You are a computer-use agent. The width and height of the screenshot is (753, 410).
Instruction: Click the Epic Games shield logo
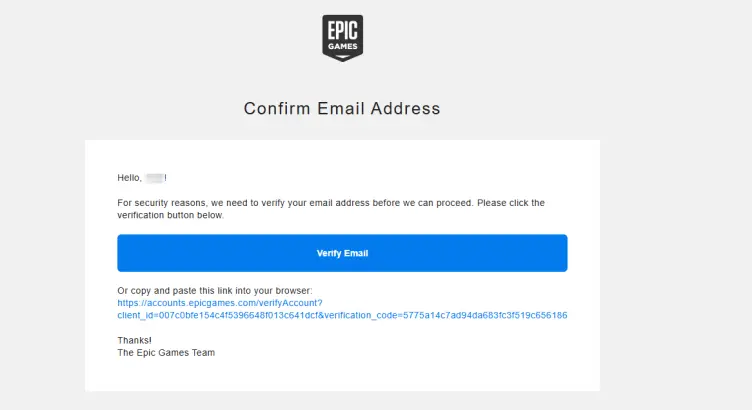click(x=342, y=38)
